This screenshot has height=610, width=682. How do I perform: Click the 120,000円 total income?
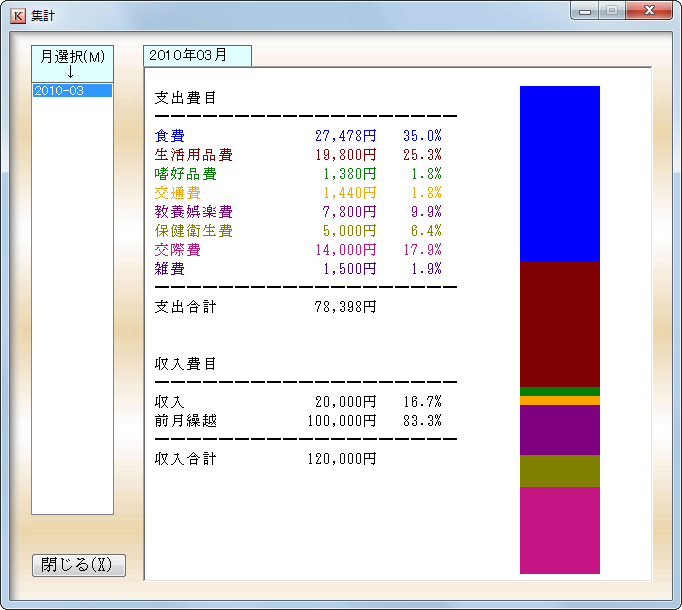pos(342,459)
